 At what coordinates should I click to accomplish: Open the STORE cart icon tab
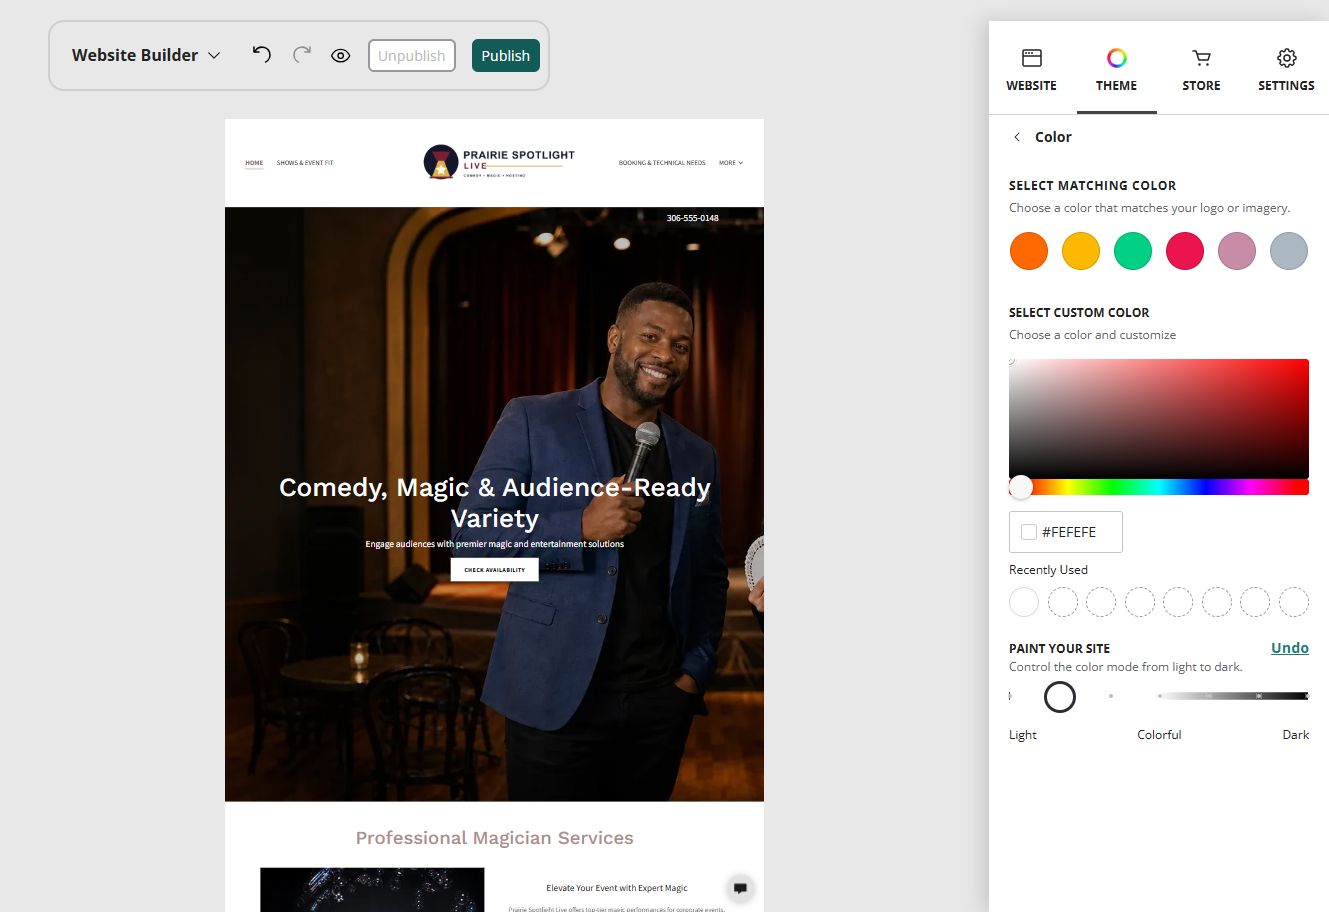(1201, 70)
